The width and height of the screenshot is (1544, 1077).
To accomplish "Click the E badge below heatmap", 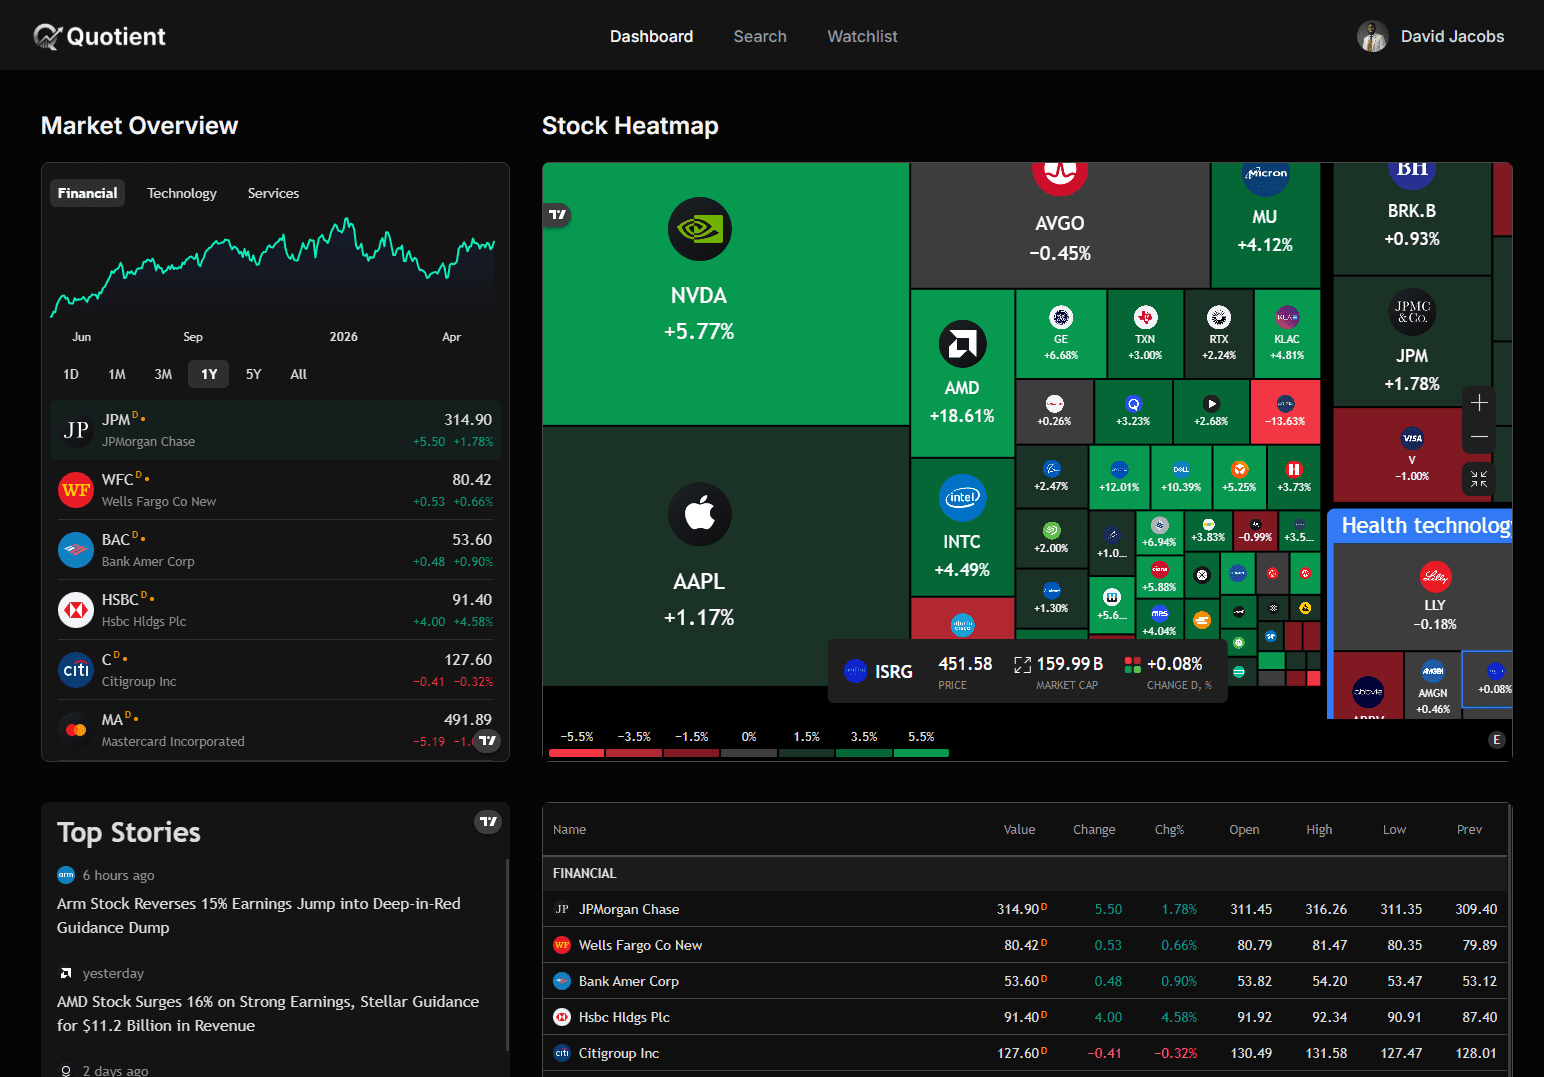I will click(x=1496, y=740).
